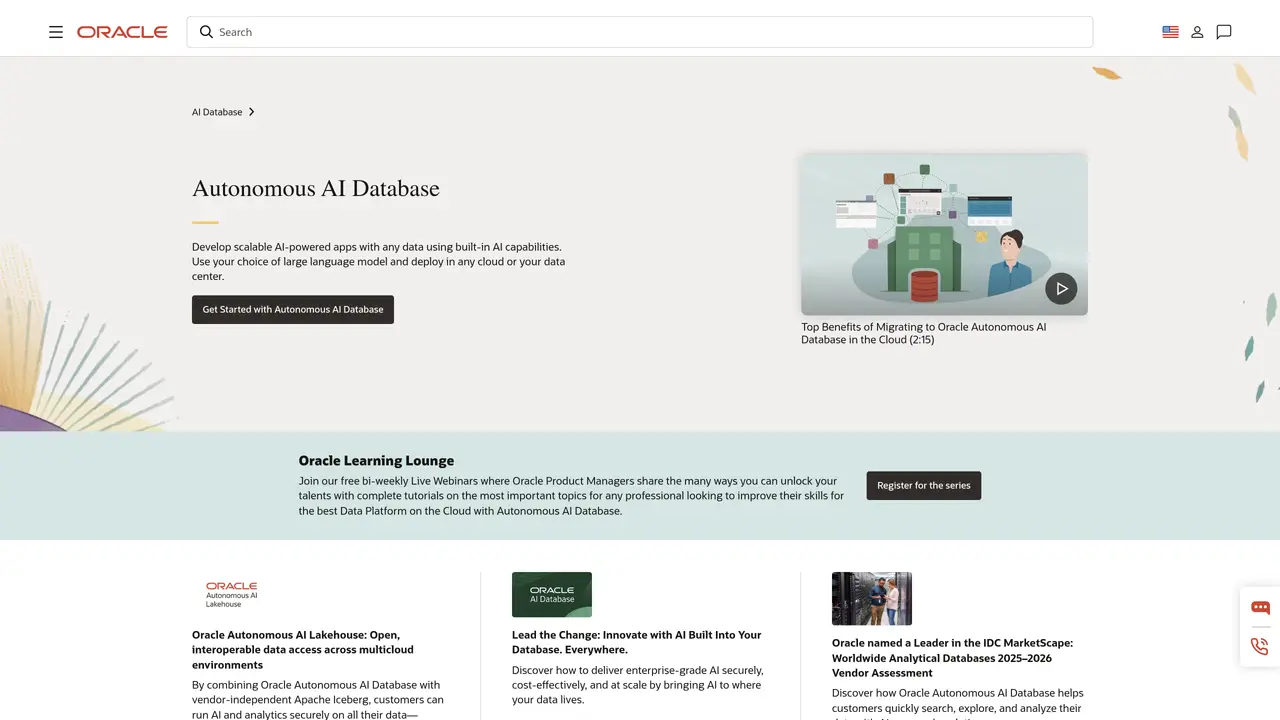
Task: Click Get Started with Autonomous AI Database
Action: click(x=293, y=309)
